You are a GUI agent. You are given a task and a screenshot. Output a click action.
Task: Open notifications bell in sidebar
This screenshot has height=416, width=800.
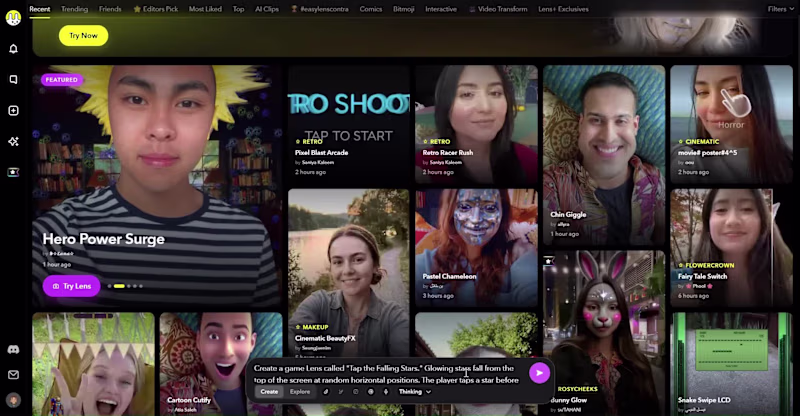(13, 48)
